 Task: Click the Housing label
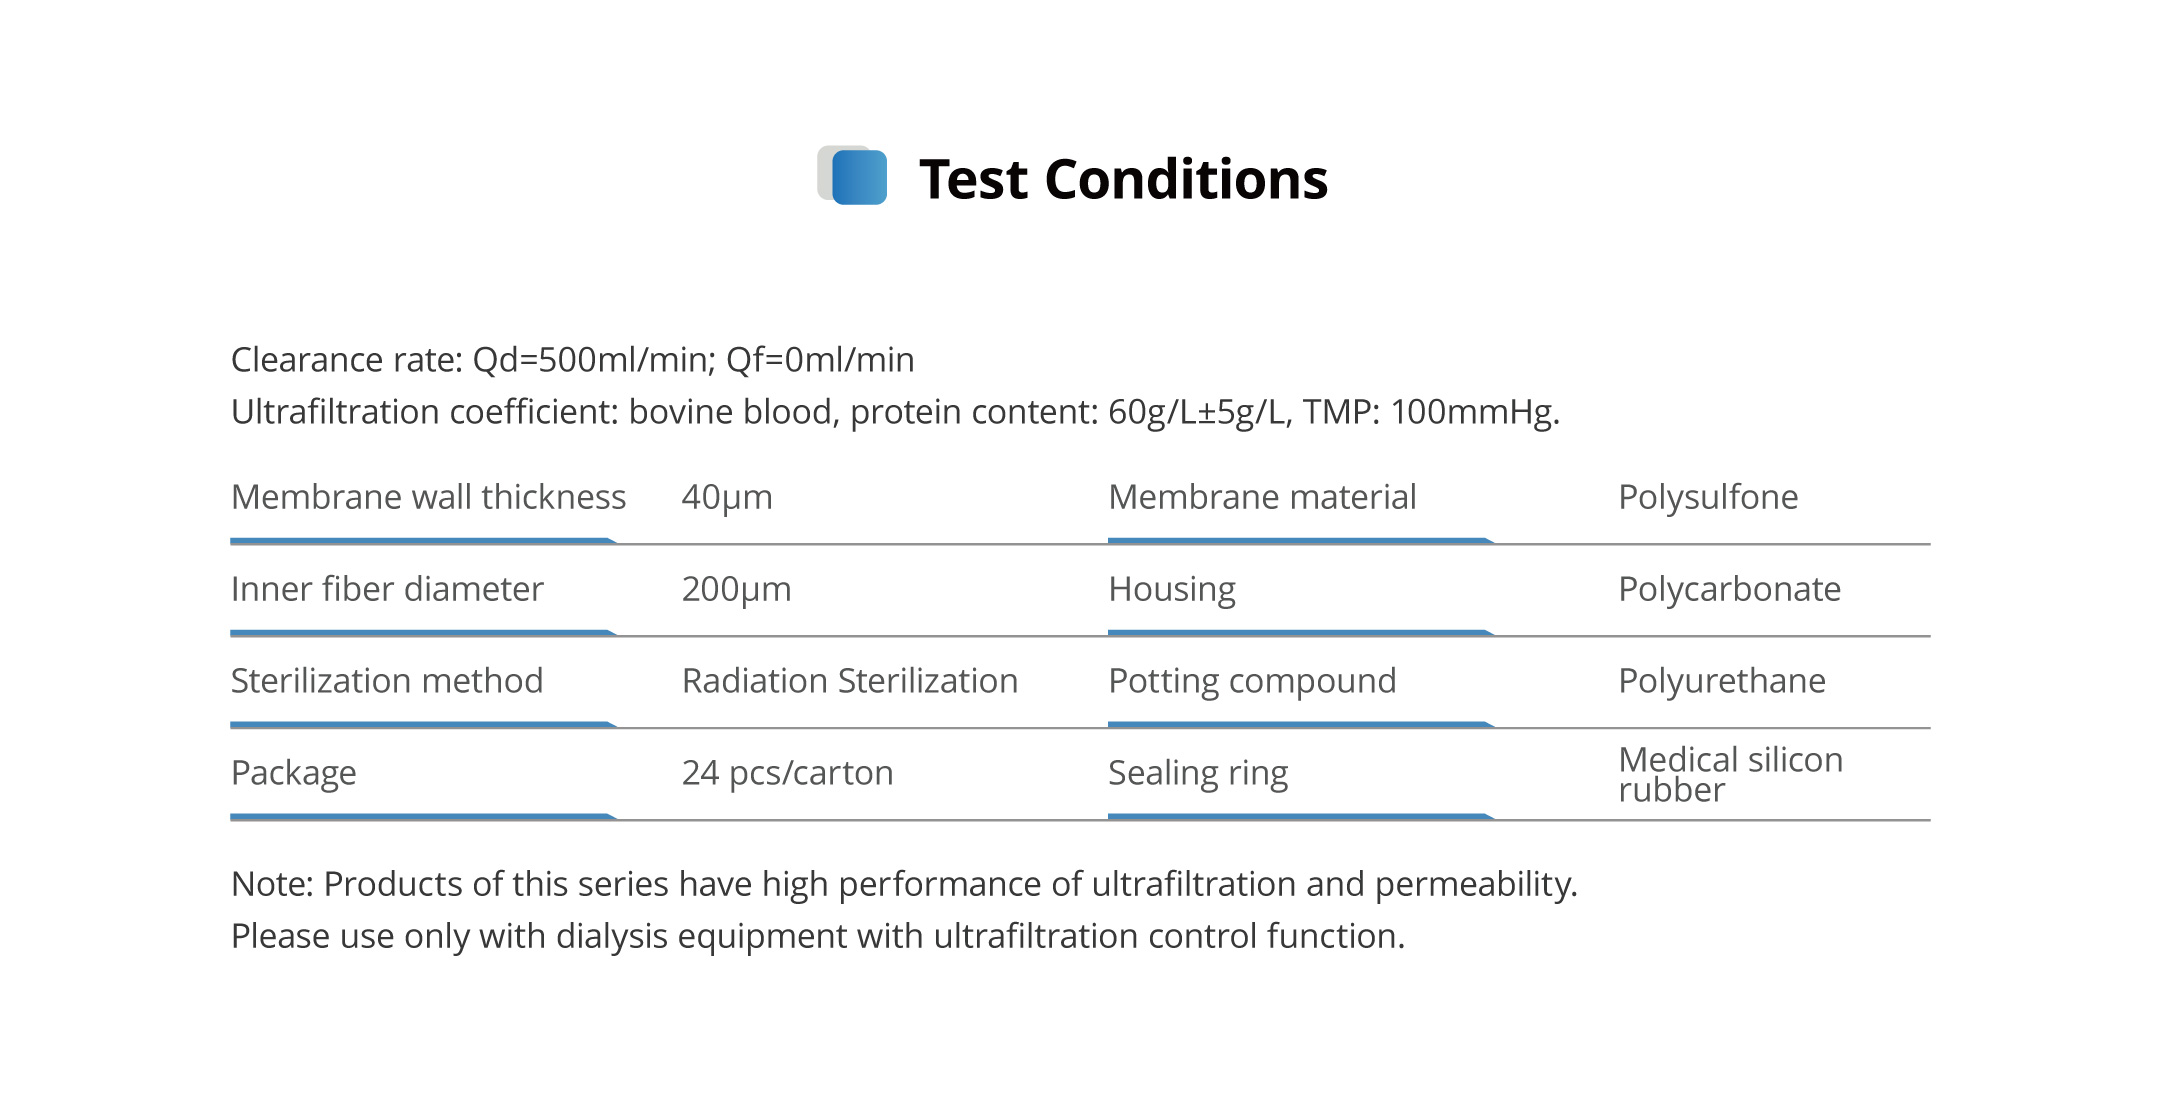pyautogui.click(x=1172, y=589)
